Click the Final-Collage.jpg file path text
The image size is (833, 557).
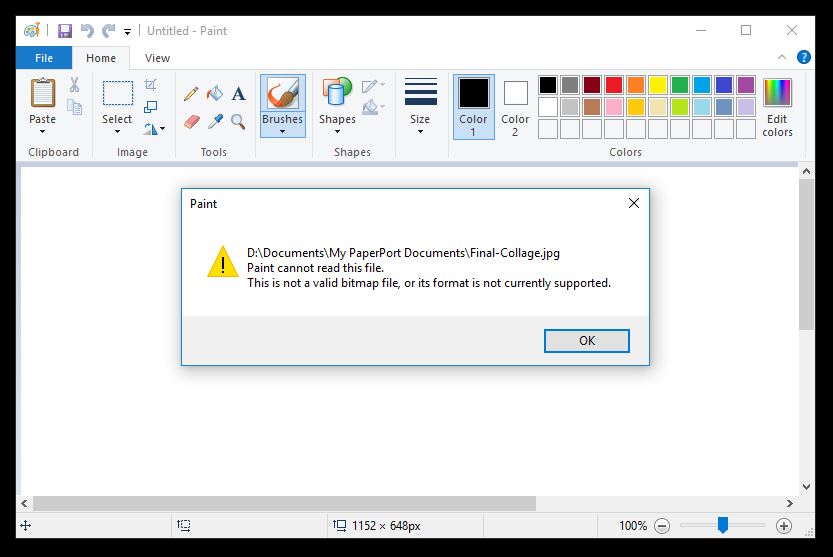(403, 253)
